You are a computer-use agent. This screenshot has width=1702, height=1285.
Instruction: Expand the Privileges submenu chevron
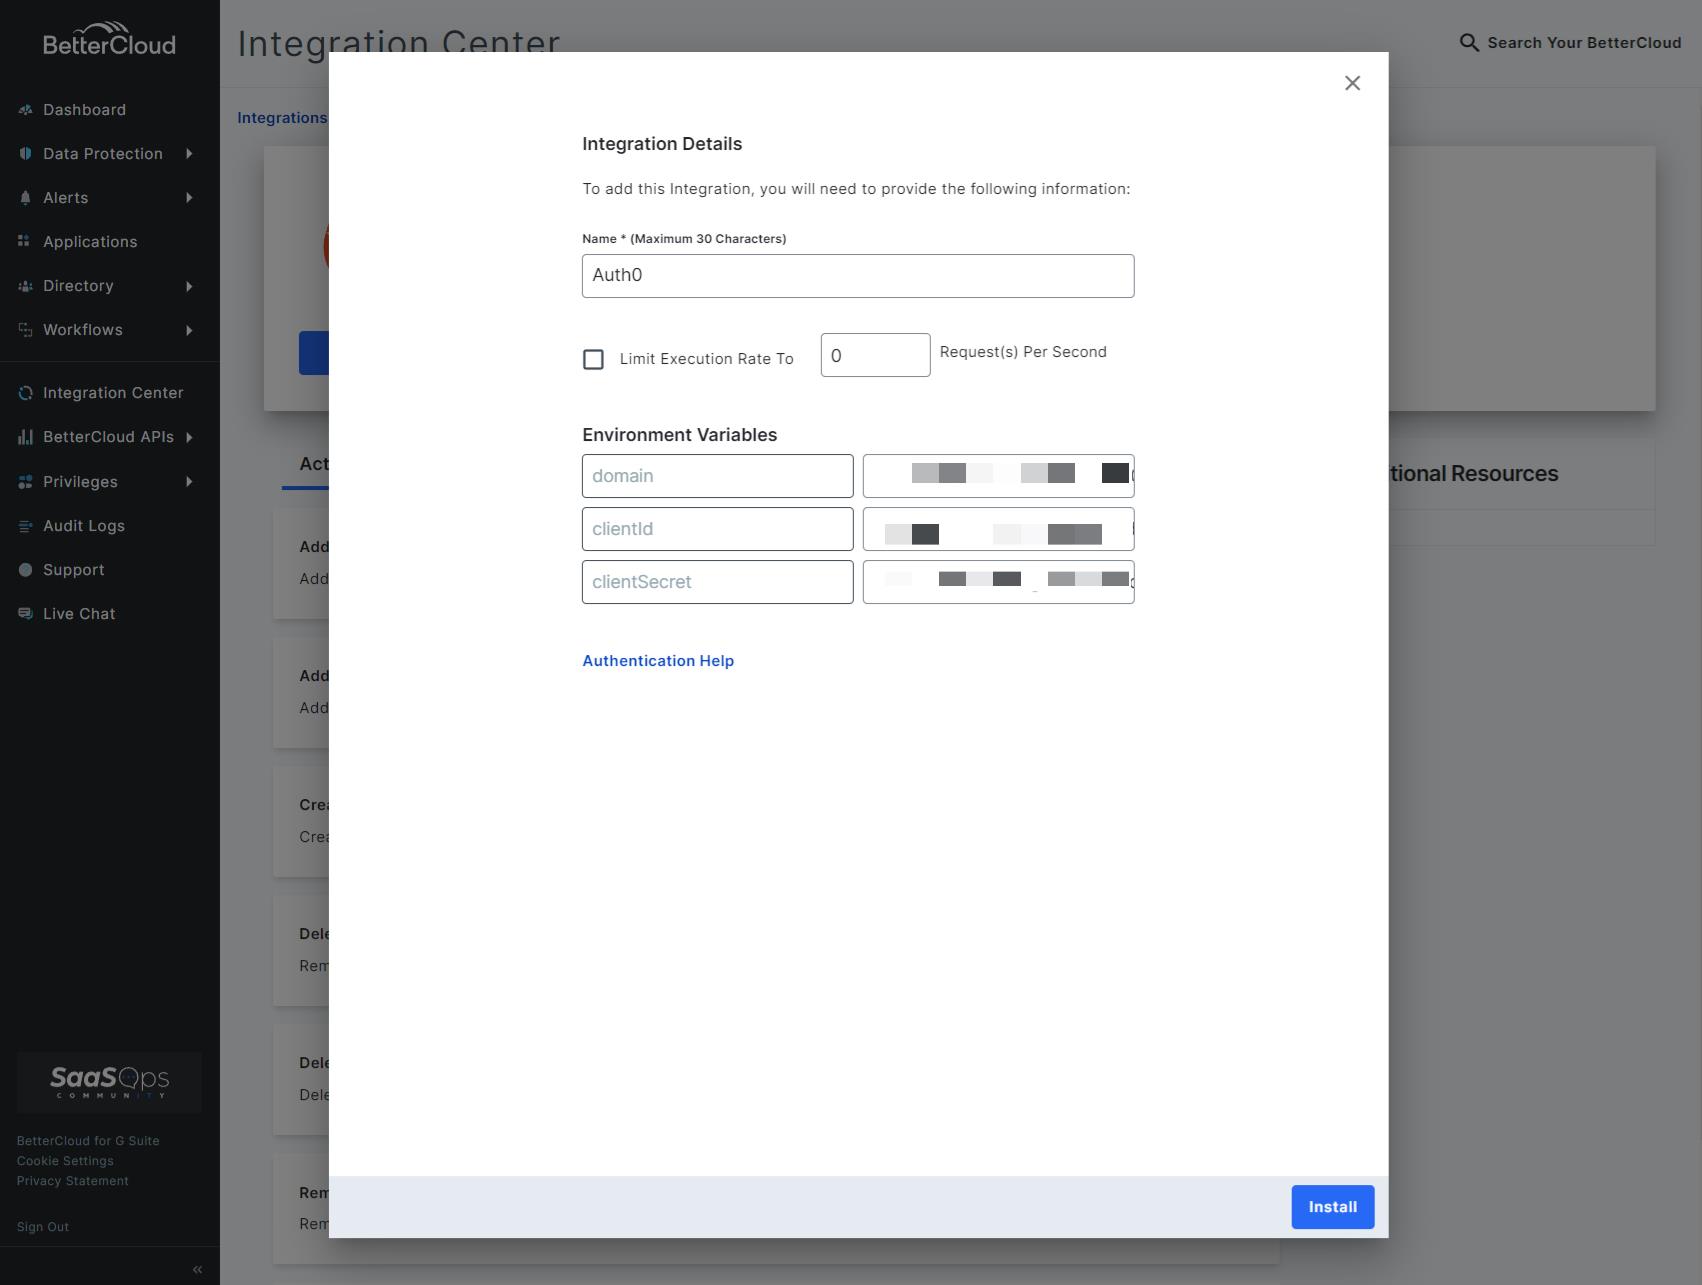(190, 481)
